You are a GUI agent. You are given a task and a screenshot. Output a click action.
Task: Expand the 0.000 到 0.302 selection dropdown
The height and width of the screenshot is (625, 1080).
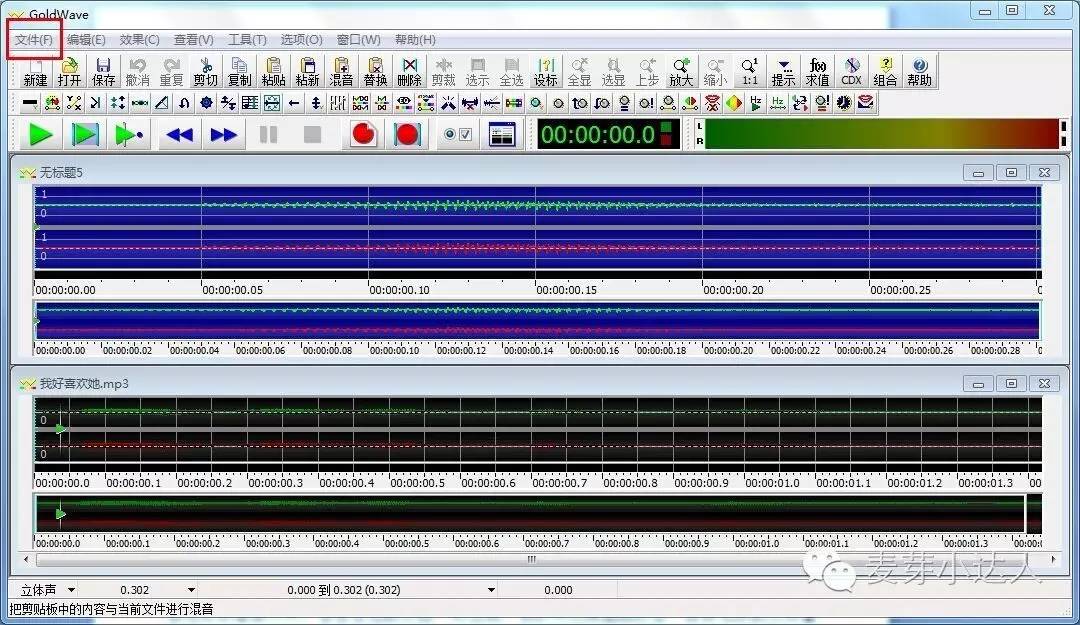coord(491,590)
